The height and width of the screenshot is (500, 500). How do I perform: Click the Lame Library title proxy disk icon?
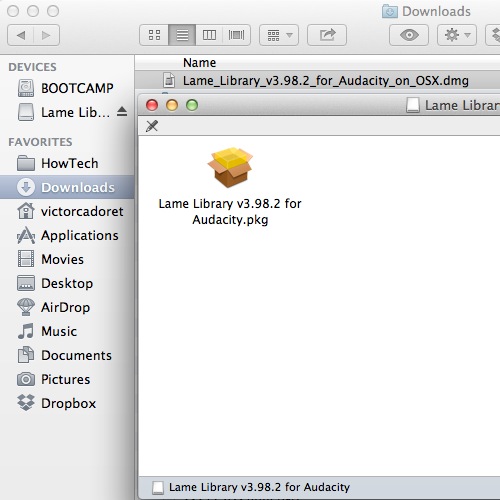413,105
